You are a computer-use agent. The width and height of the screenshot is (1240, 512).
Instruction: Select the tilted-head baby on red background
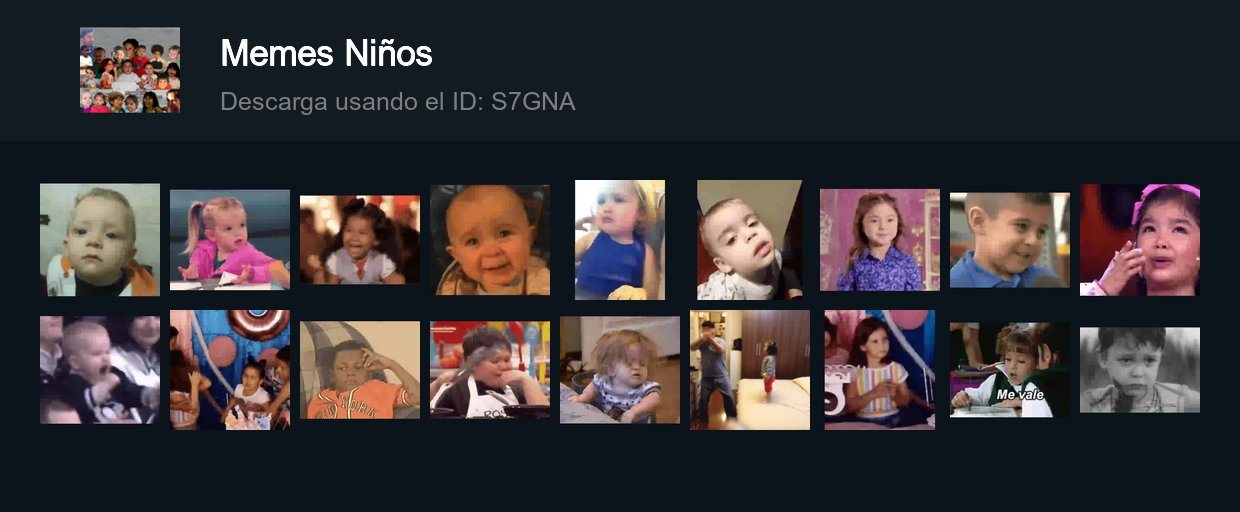tap(750, 240)
